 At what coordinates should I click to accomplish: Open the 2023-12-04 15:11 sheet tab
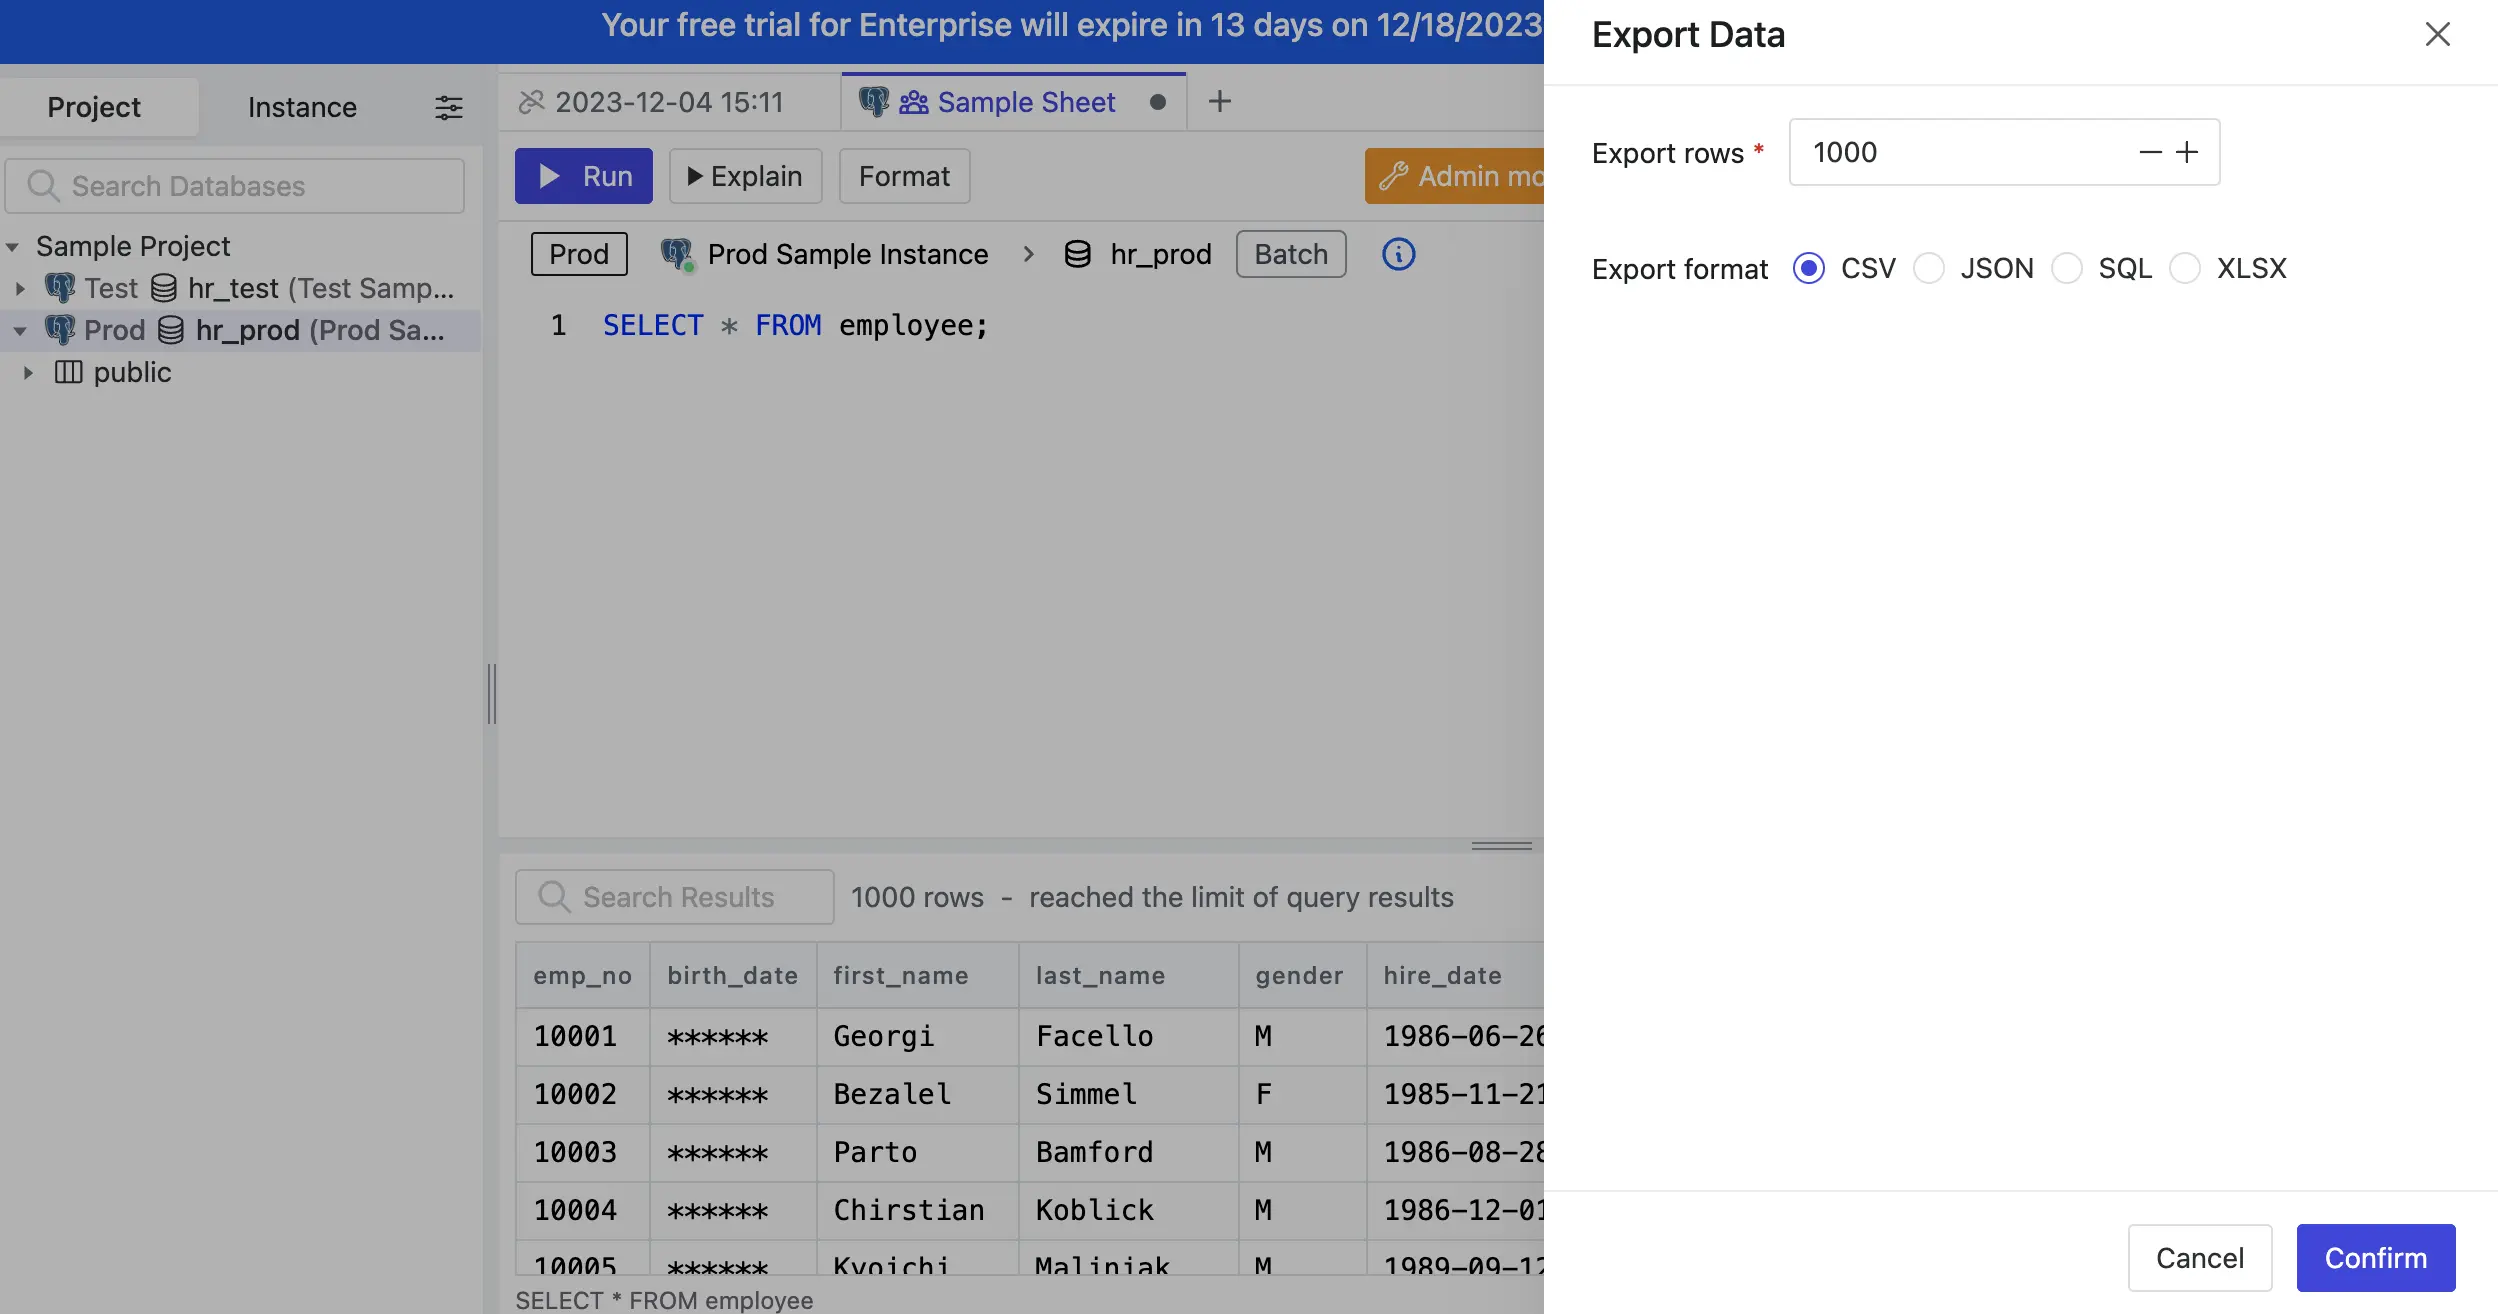click(669, 102)
